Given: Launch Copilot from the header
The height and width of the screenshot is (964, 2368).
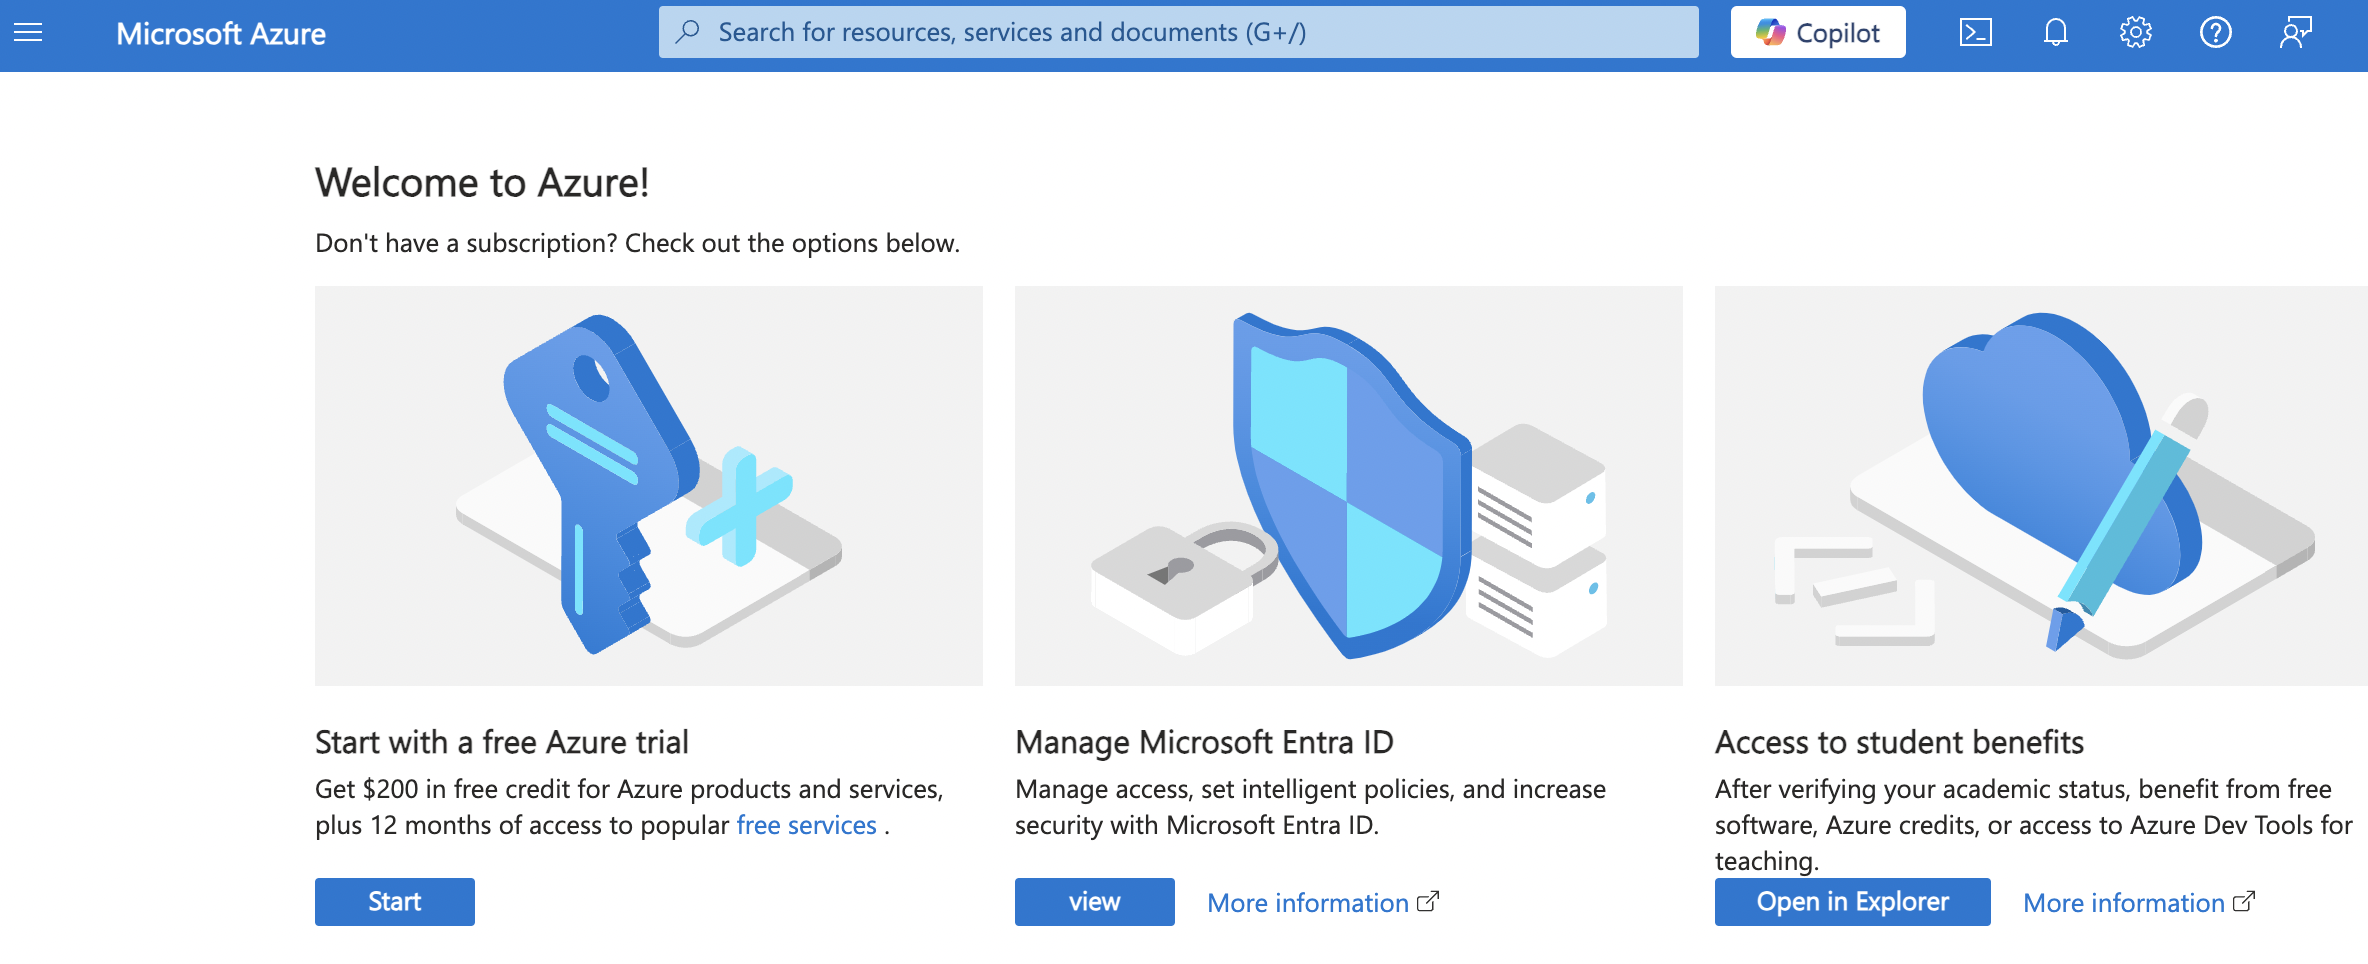Looking at the screenshot, I should pos(1818,32).
